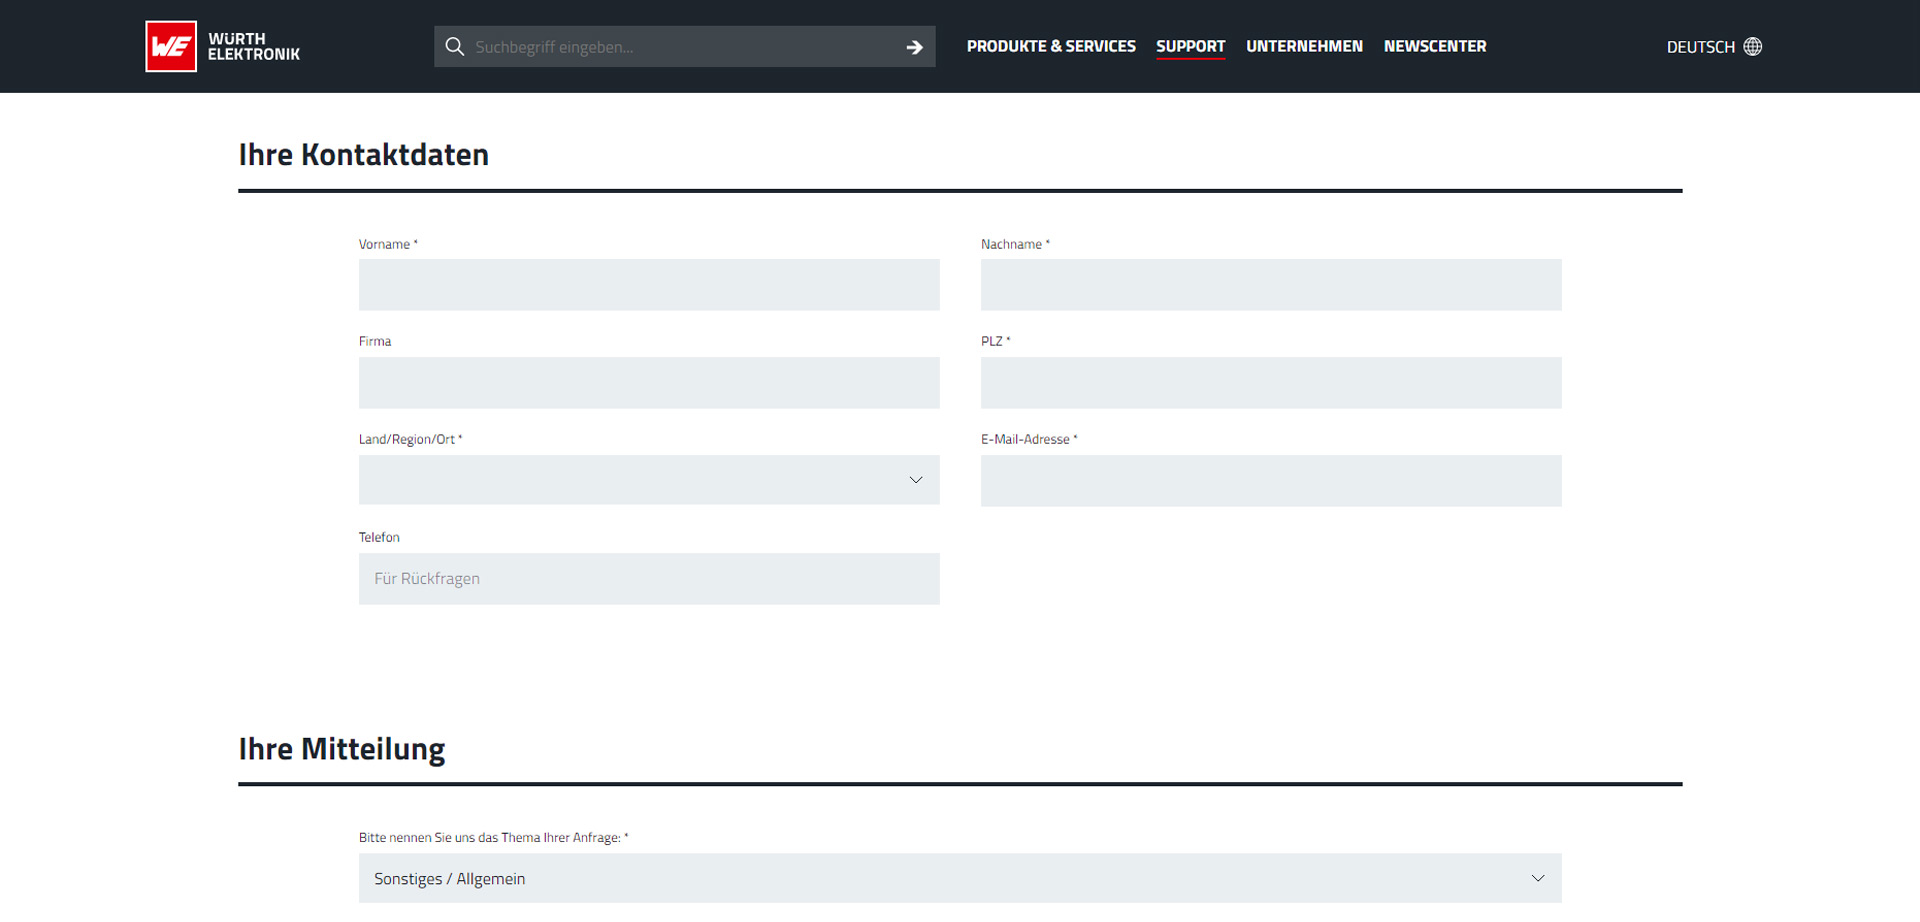
Task: Select the Support menu item
Action: [x=1190, y=46]
